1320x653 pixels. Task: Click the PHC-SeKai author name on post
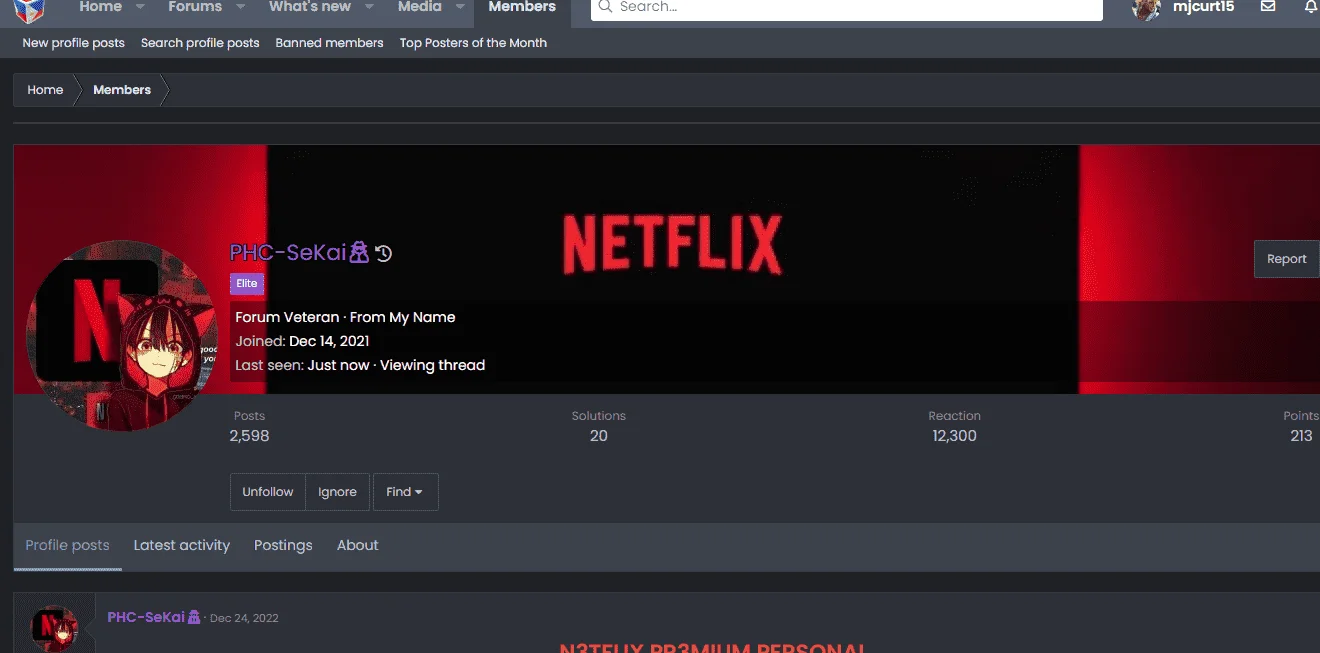(146, 617)
